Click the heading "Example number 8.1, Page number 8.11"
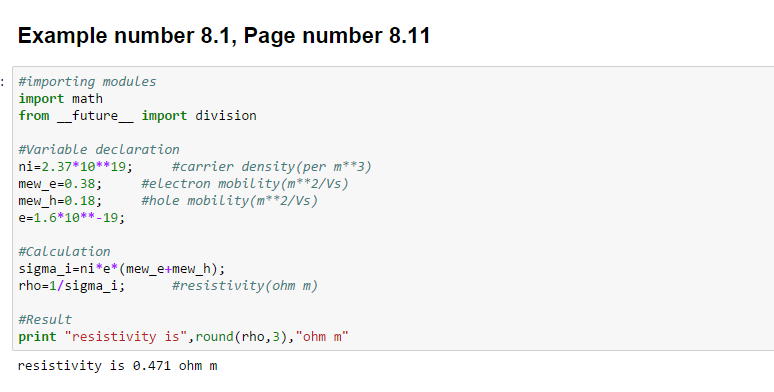The image size is (774, 392). click(224, 36)
